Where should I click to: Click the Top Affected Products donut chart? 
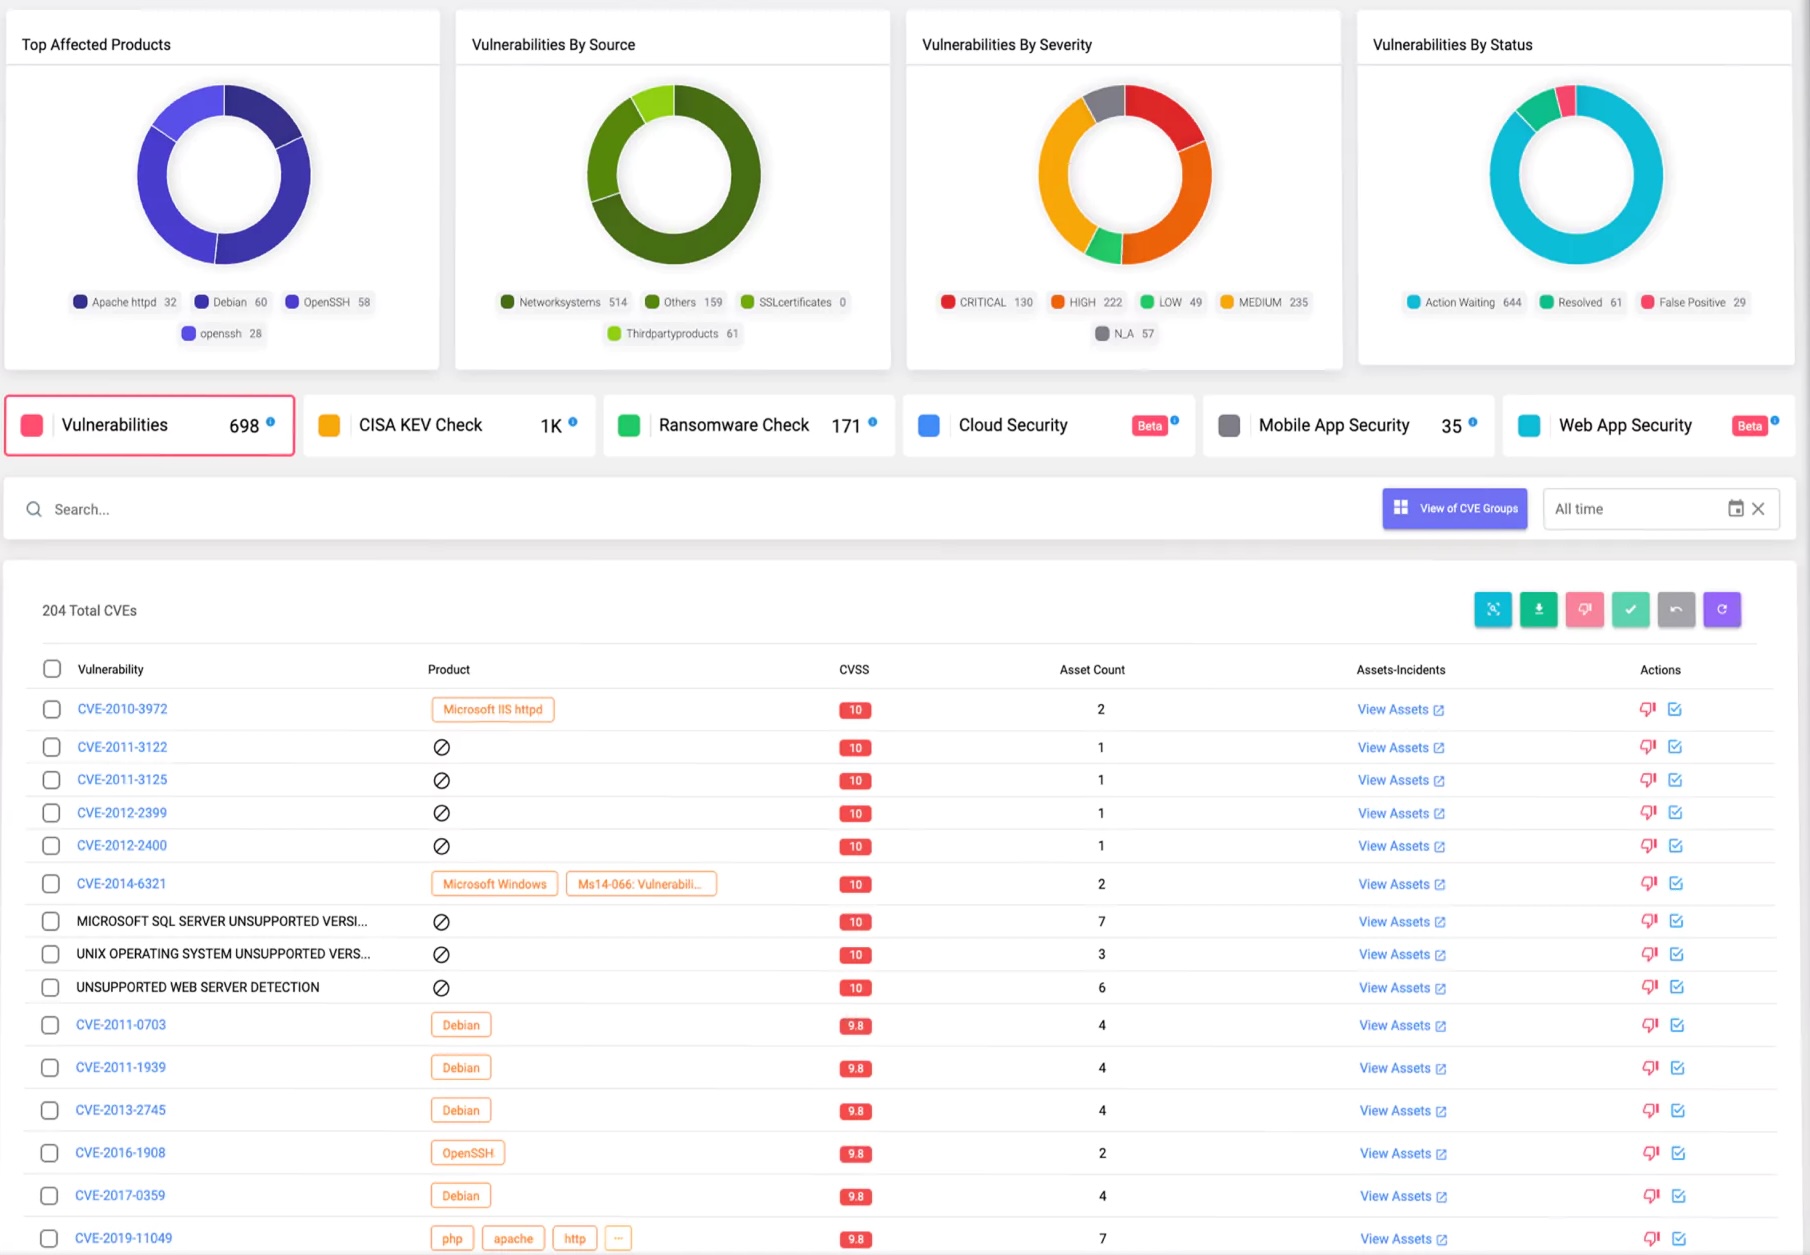[223, 174]
